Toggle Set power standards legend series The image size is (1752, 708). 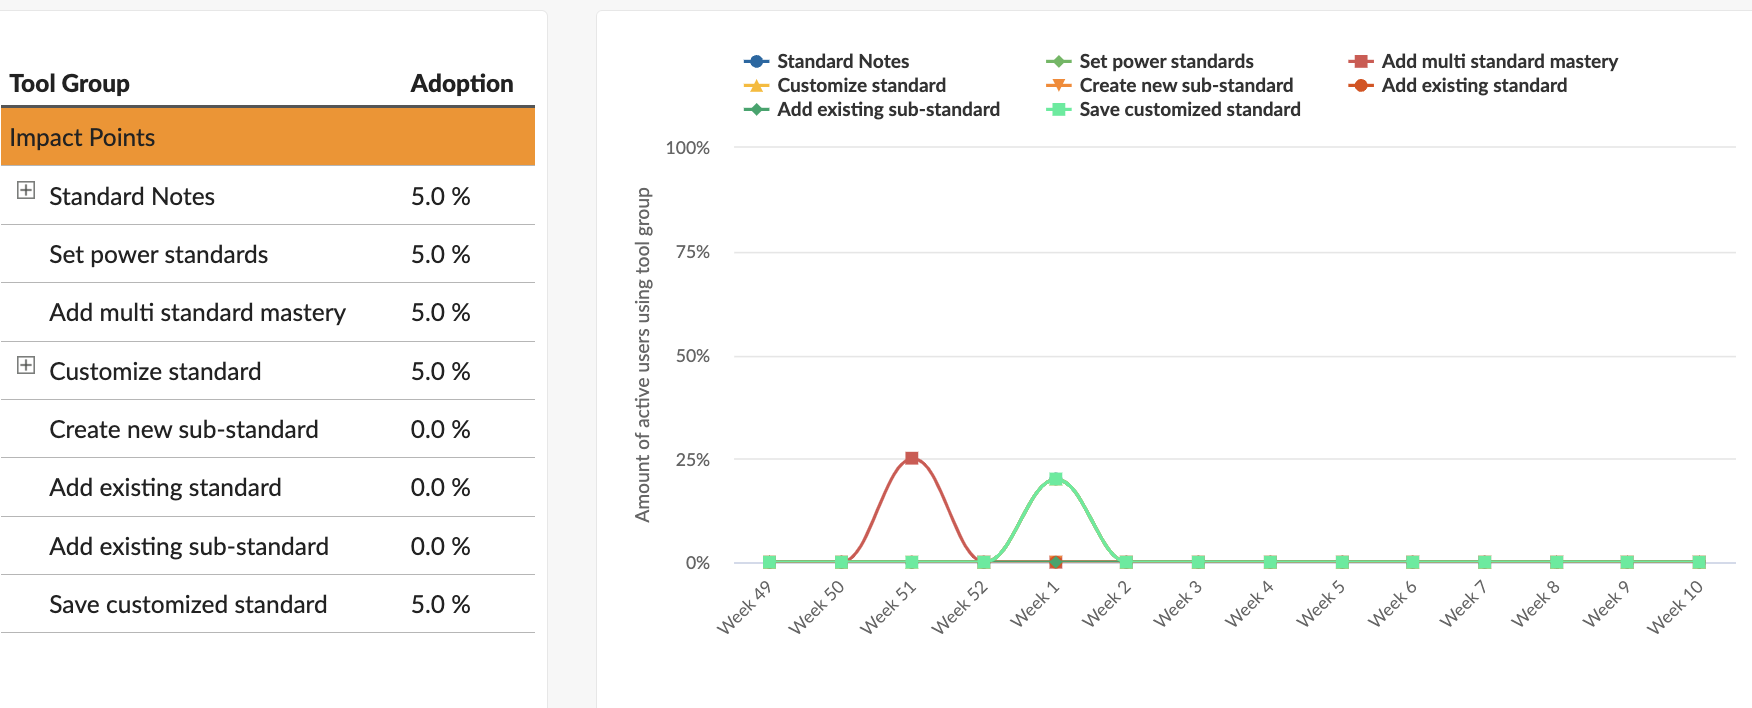(1165, 61)
